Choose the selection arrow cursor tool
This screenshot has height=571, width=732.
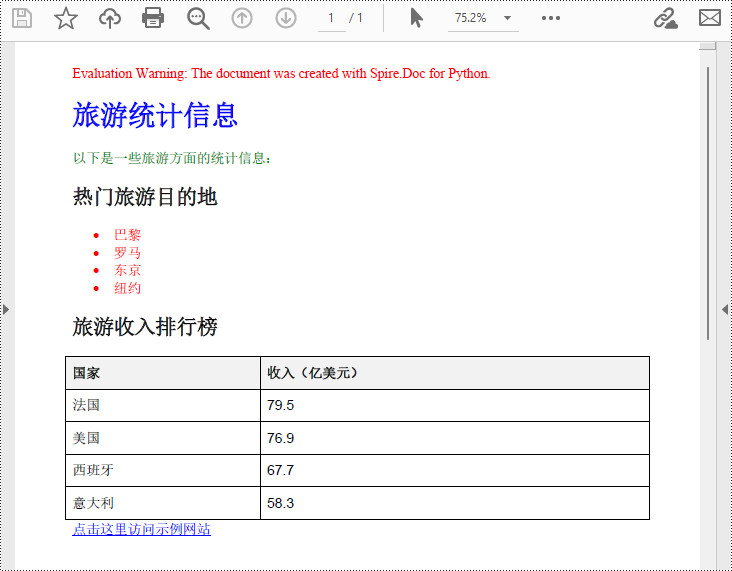[x=416, y=19]
